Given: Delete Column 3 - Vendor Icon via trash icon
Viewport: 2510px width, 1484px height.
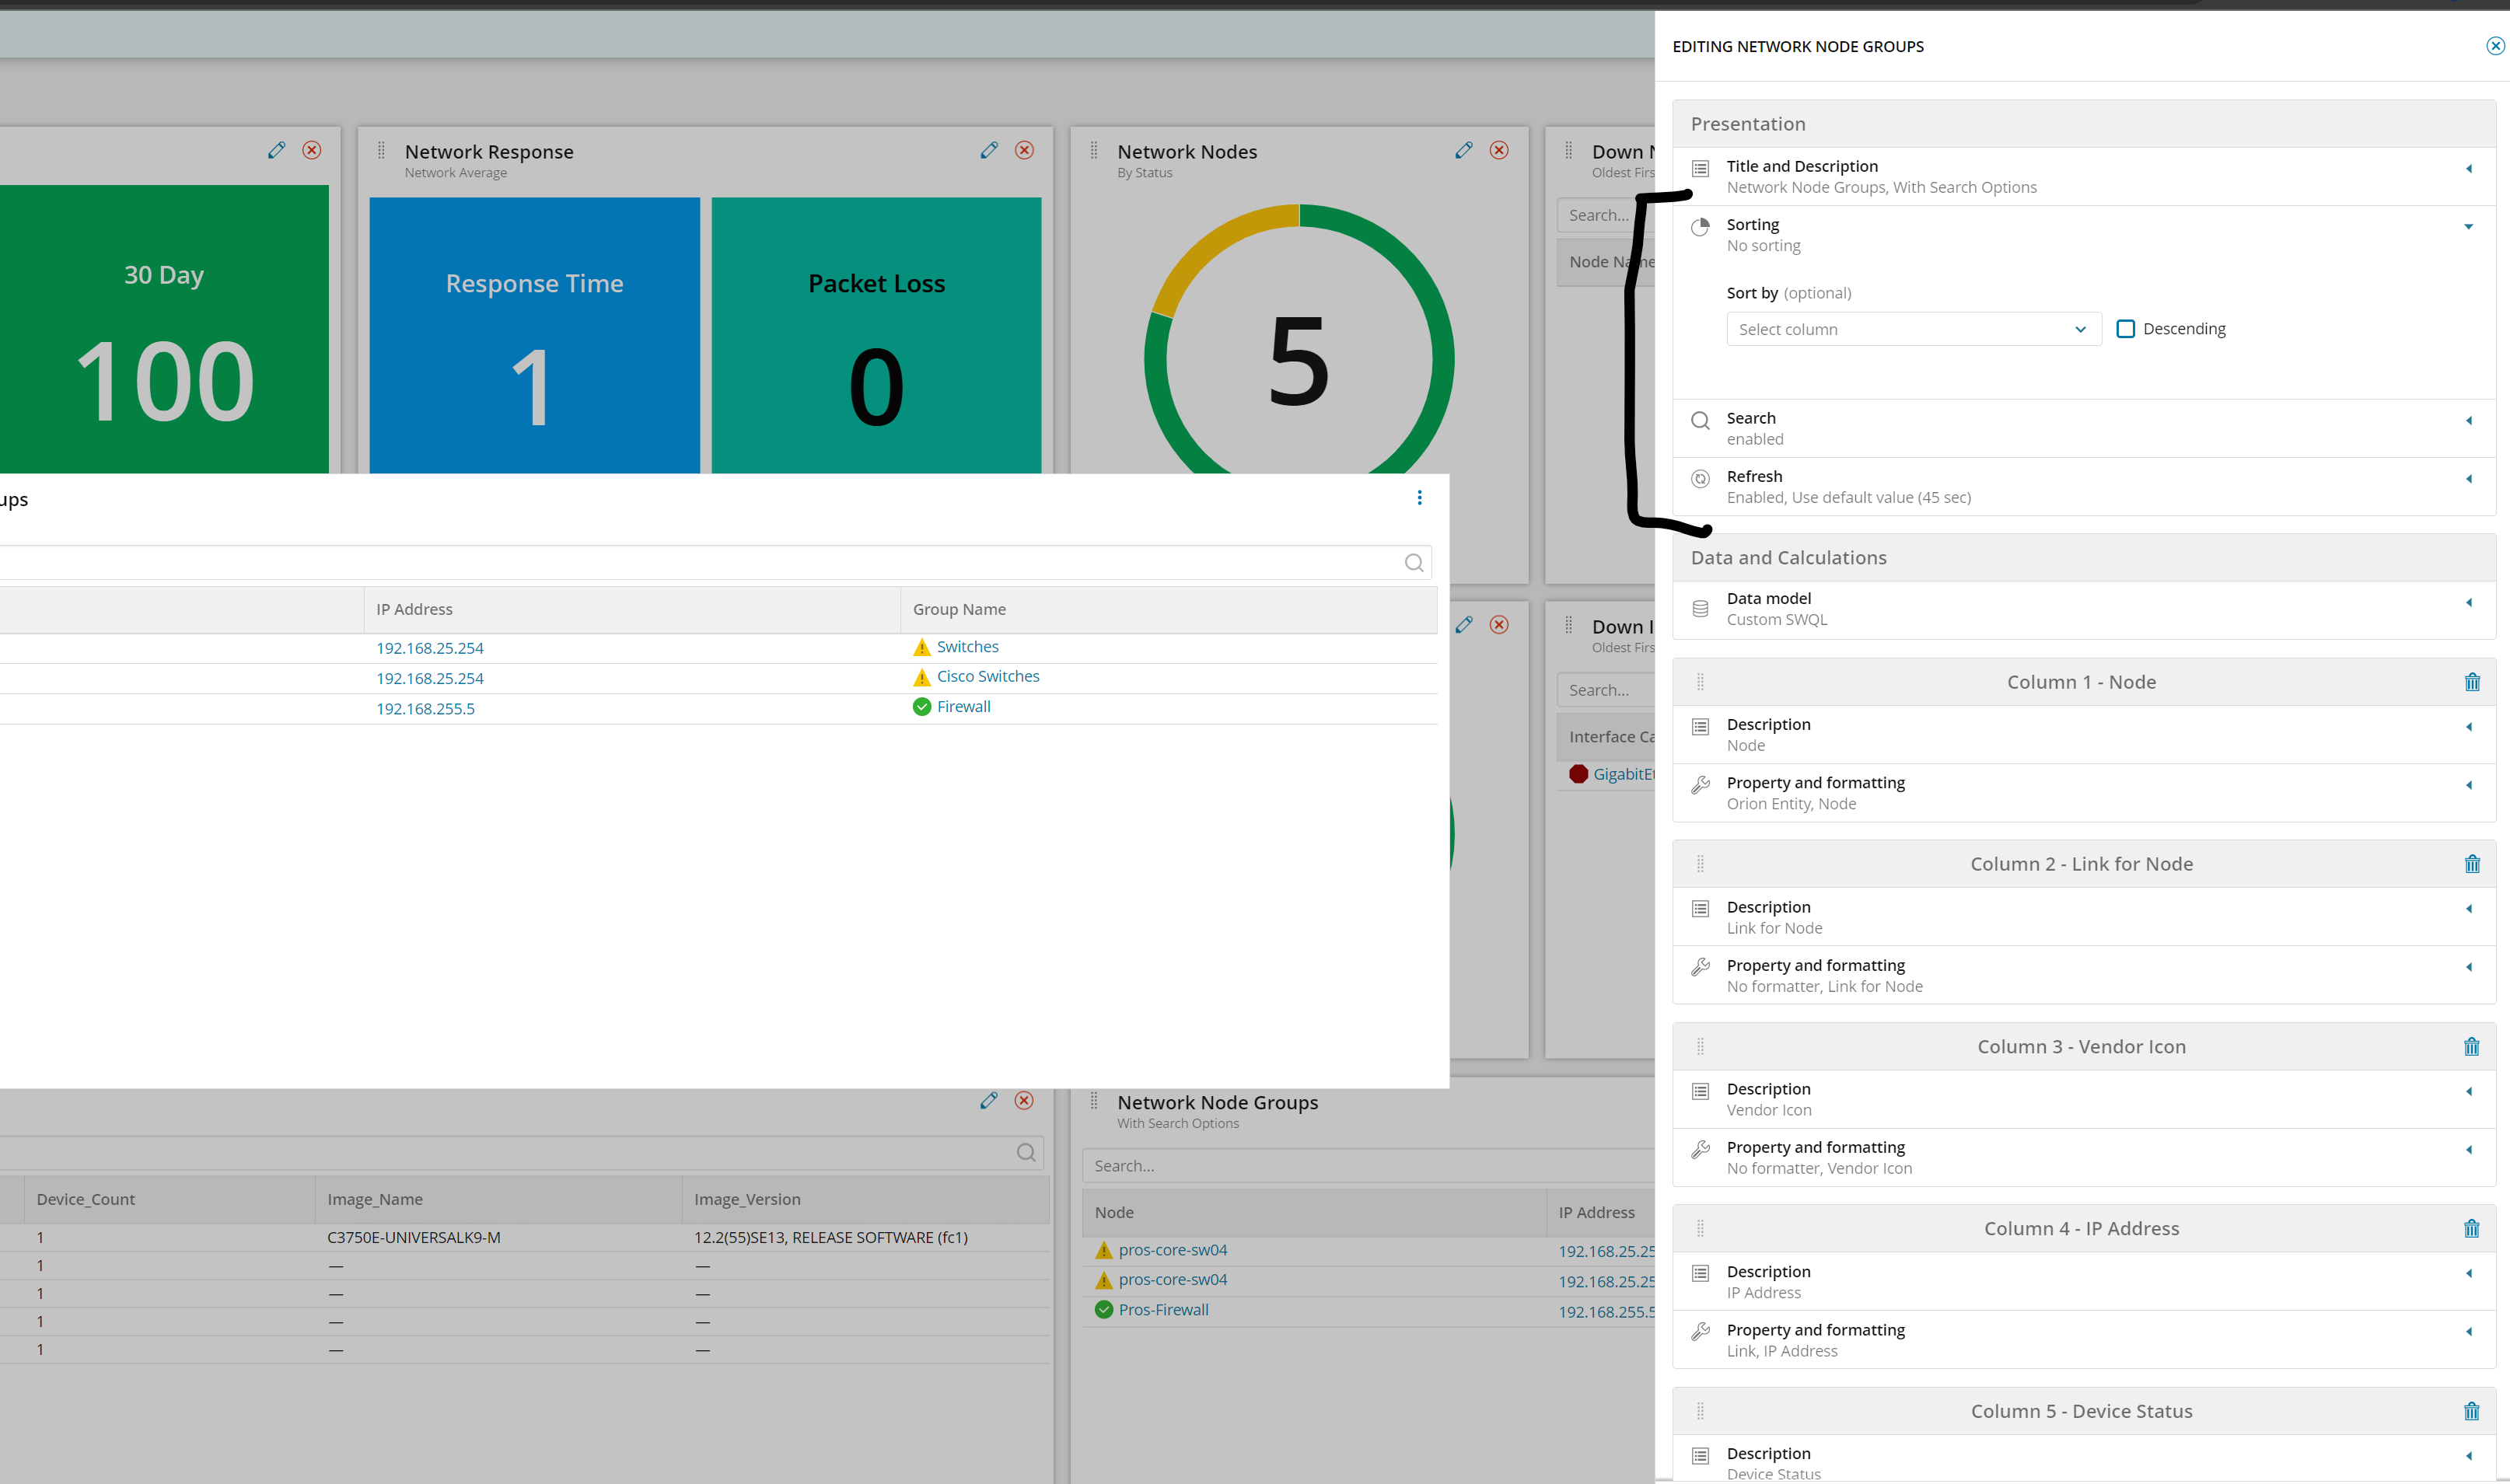Looking at the screenshot, I should pyautogui.click(x=2471, y=1047).
